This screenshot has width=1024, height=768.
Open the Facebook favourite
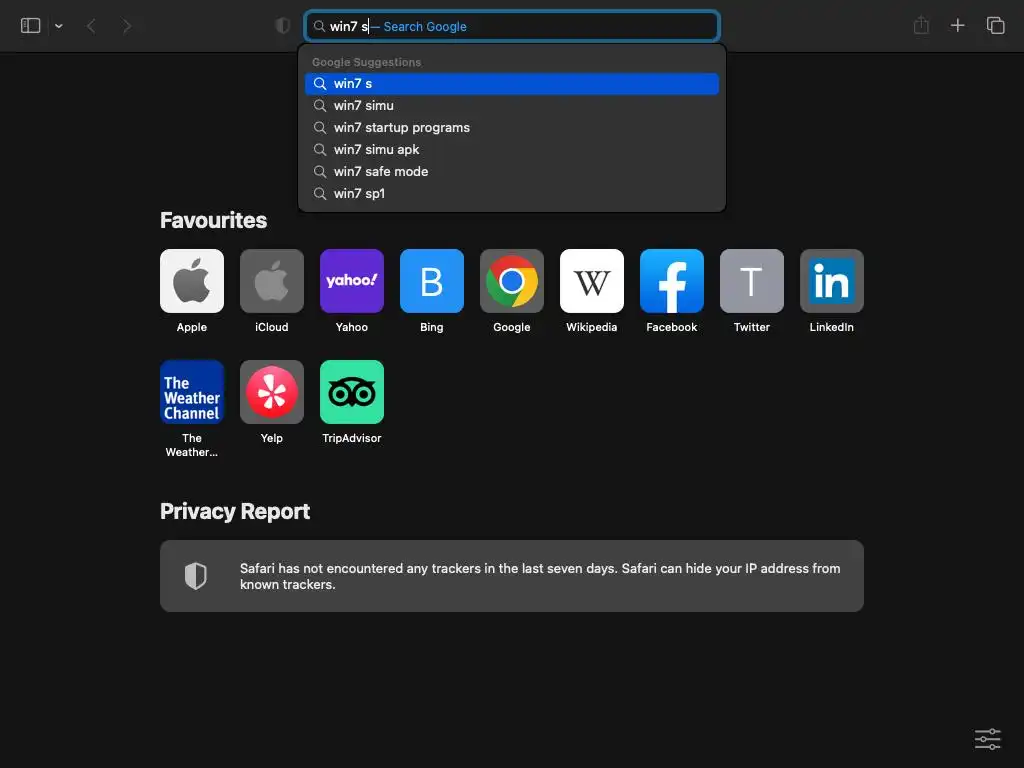tap(672, 281)
